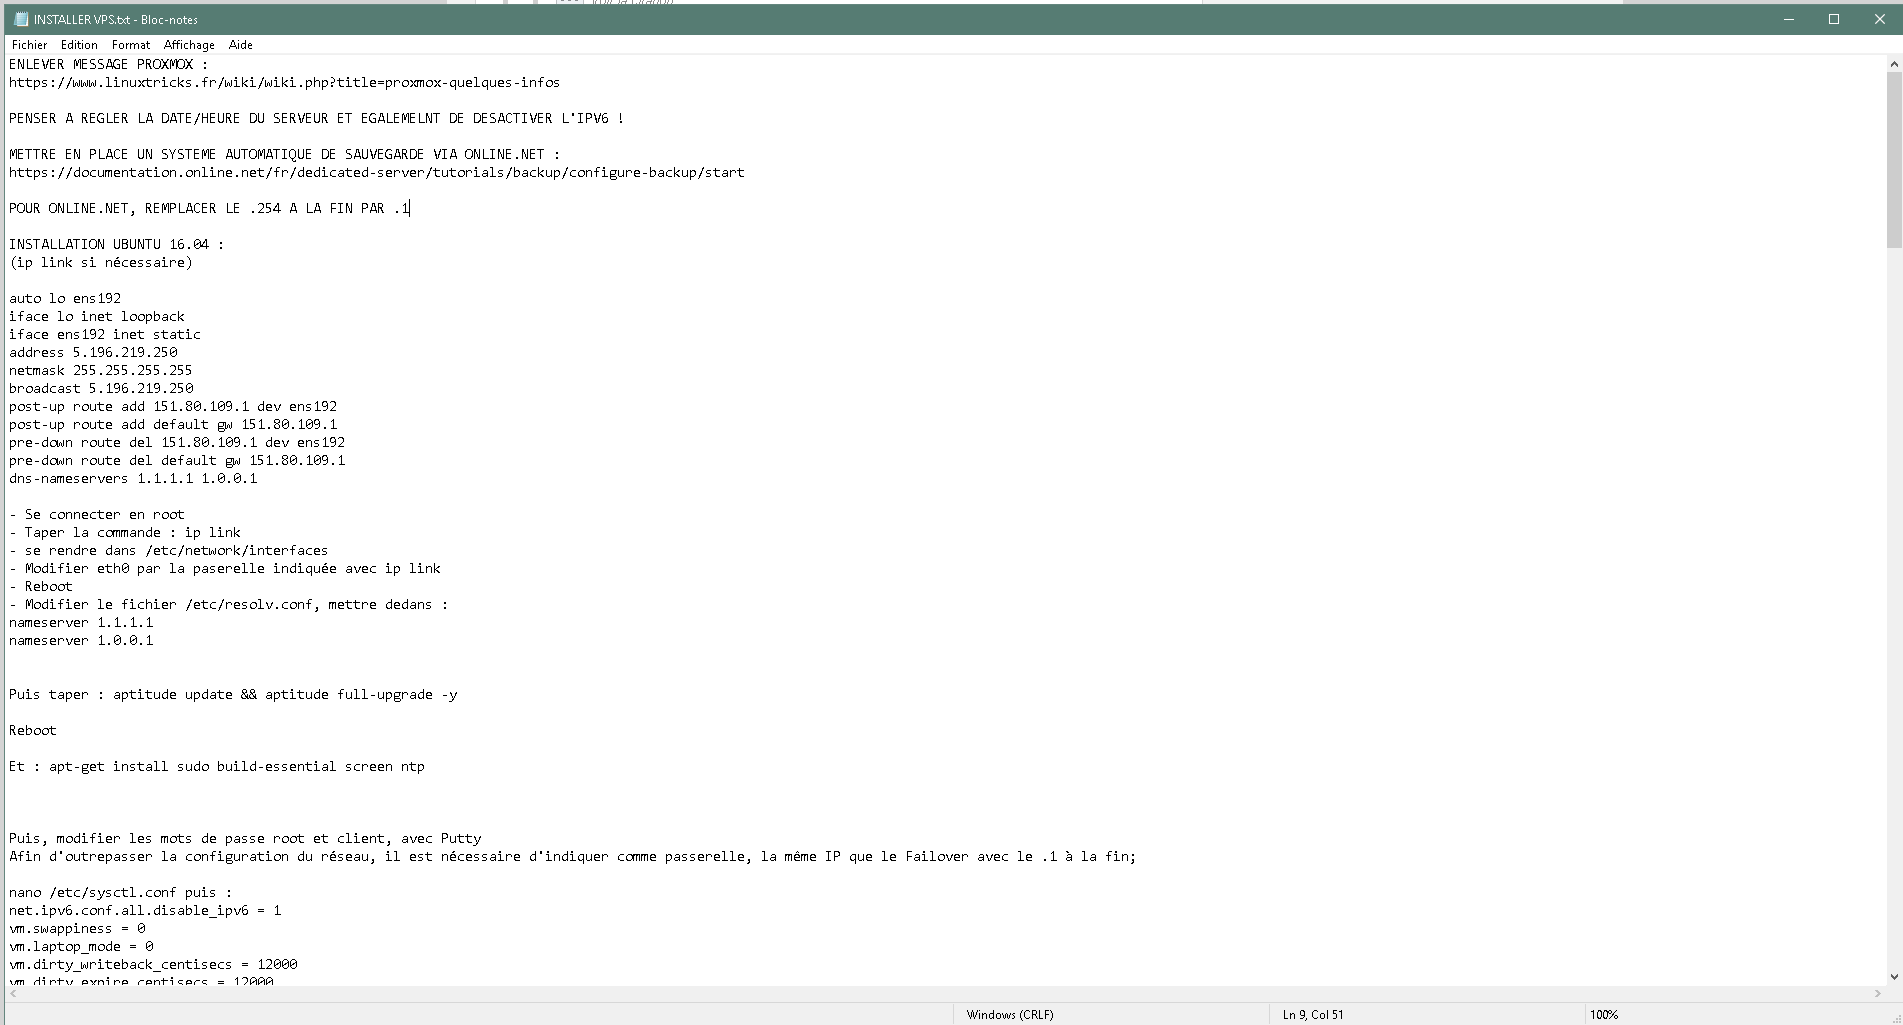The height and width of the screenshot is (1025, 1903).
Task: Click the '- Se connecter en root' line
Action: pos(96,515)
